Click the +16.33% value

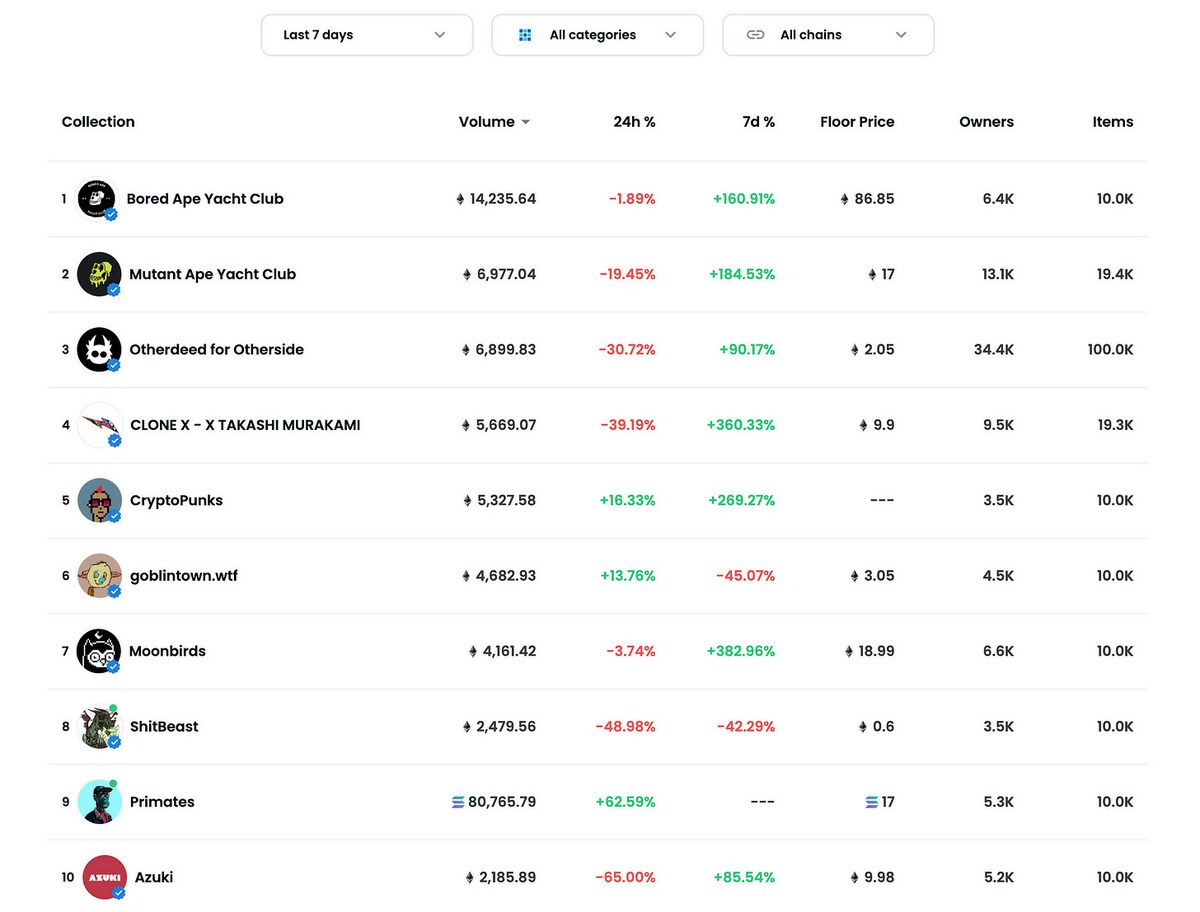627,500
